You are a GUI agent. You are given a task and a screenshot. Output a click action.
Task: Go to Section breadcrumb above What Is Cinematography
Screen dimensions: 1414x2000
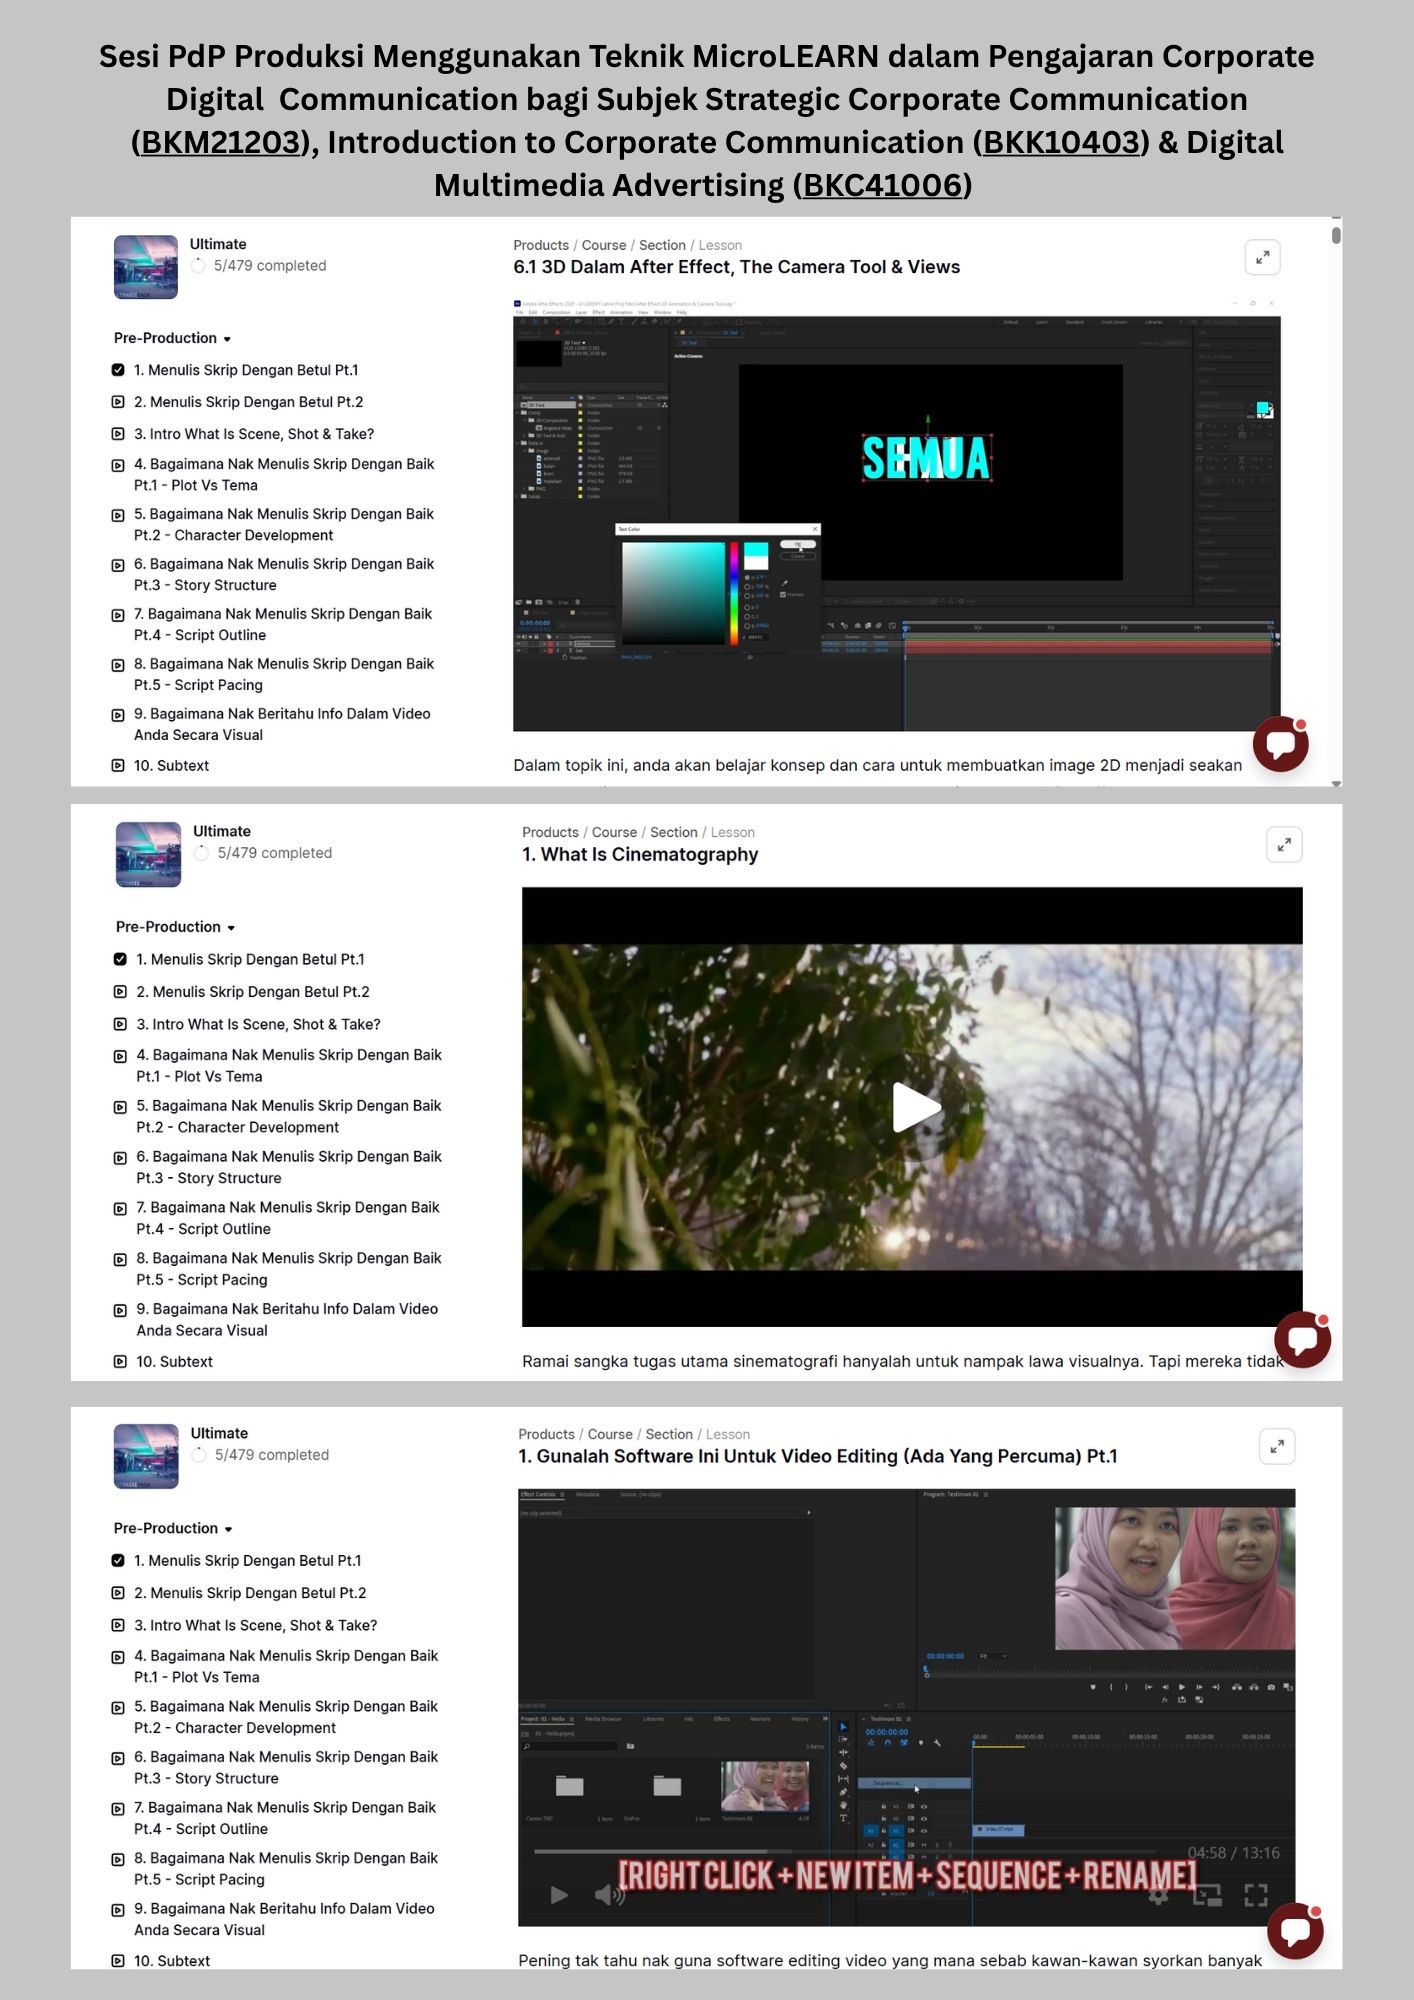[674, 832]
